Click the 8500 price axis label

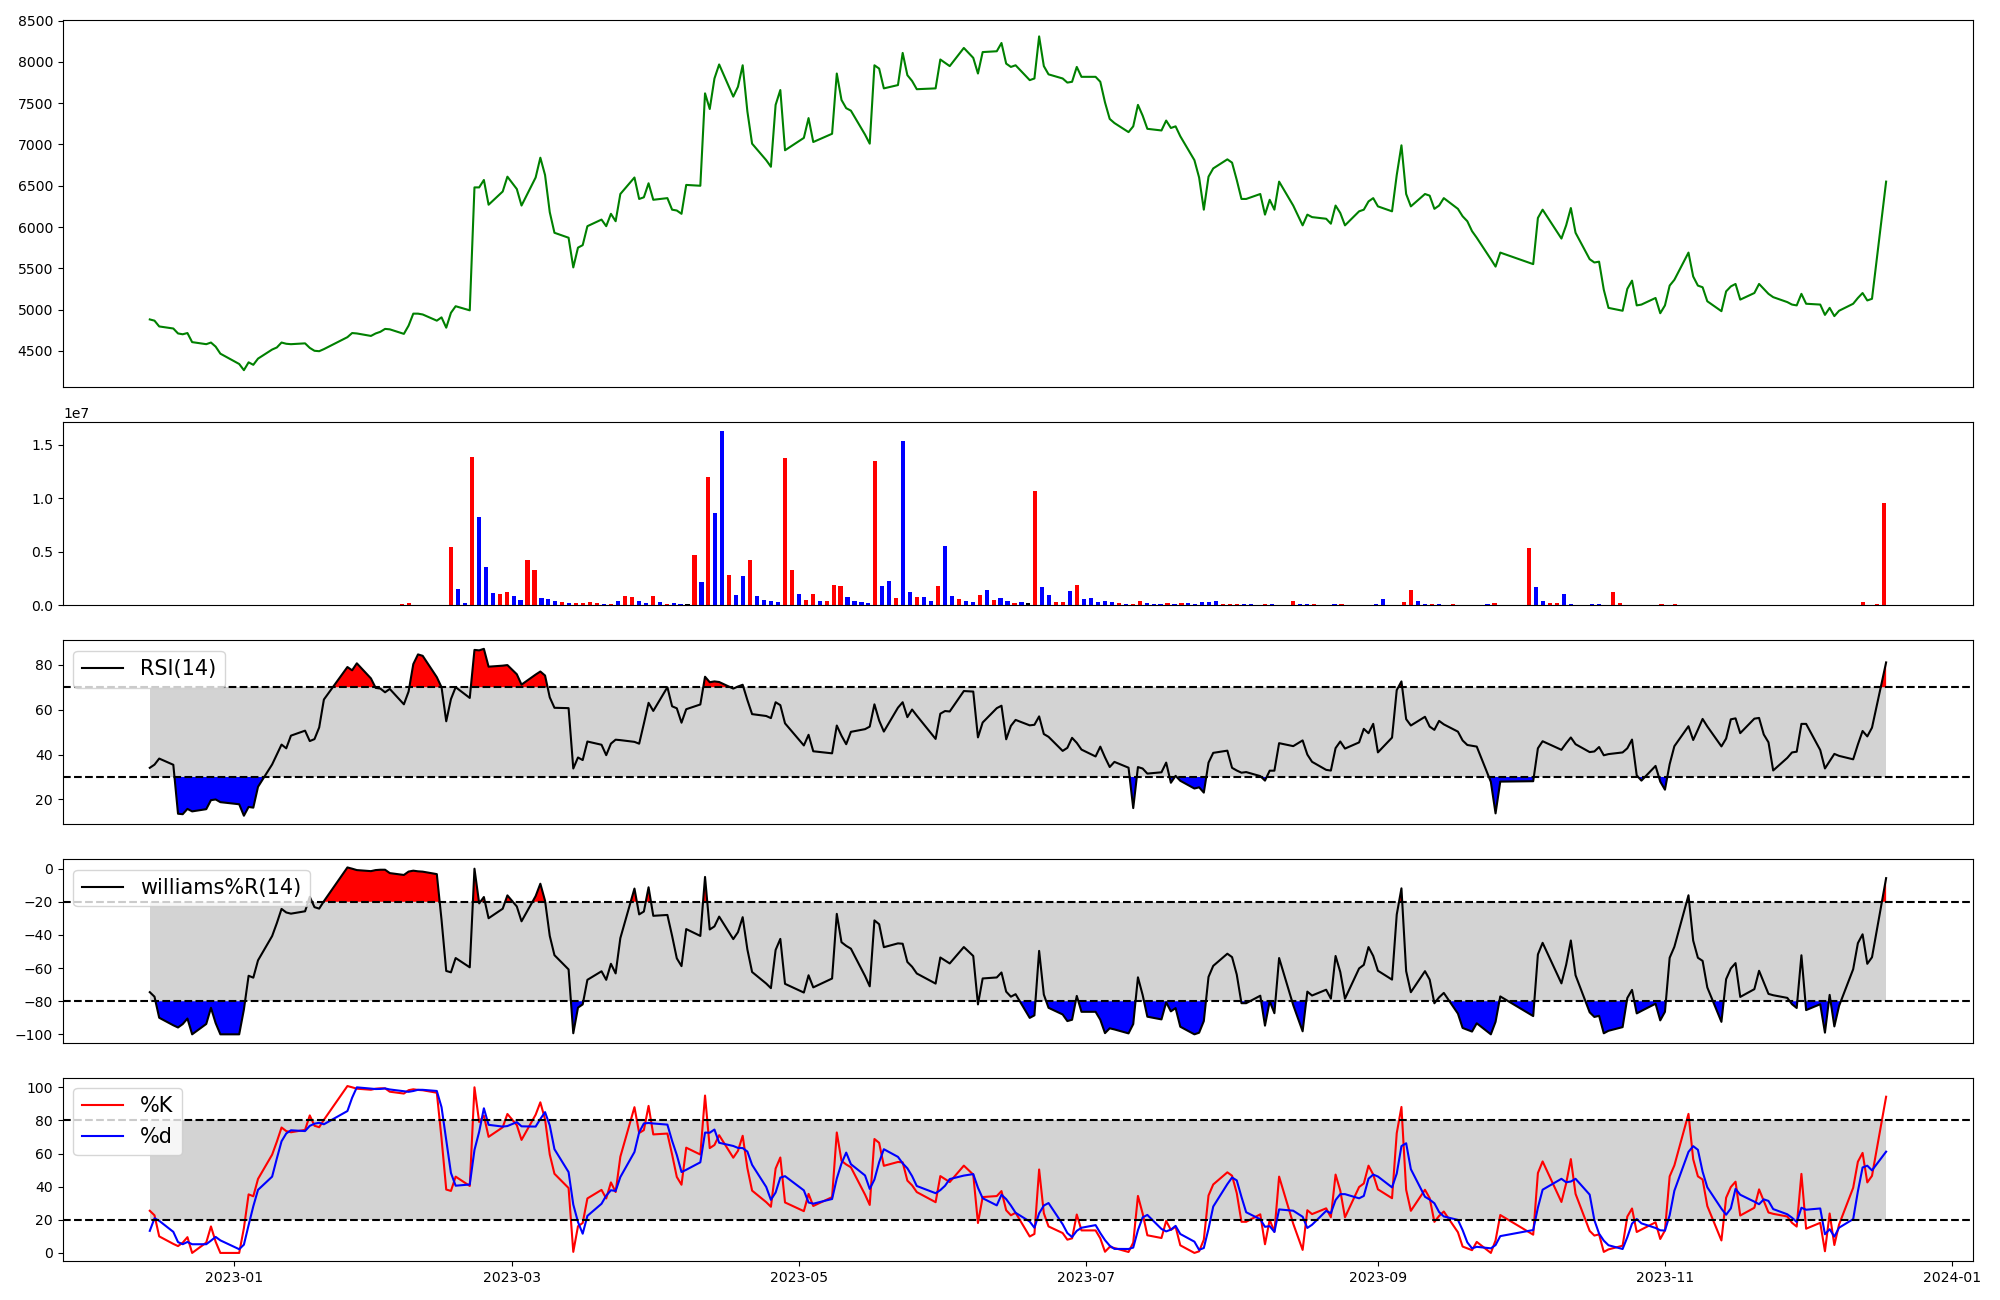(36, 21)
